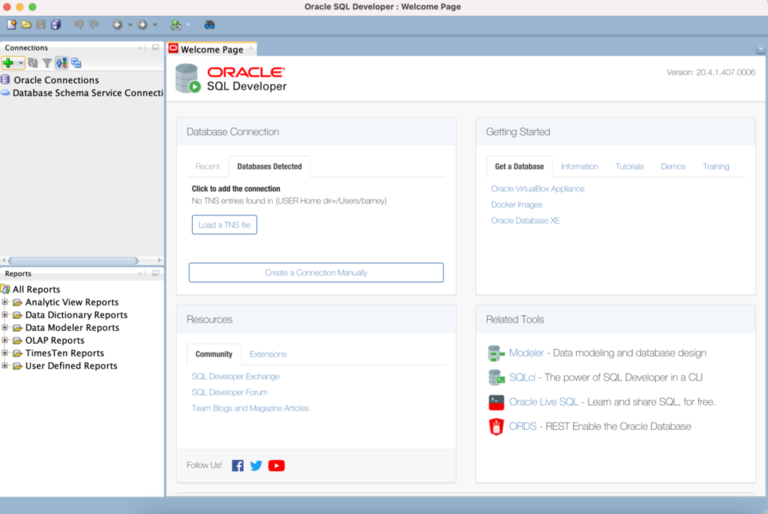Image resolution: width=768 pixels, height=514 pixels.
Task: Open the Oracle VirtualBox Appliance link
Action: 537,189
